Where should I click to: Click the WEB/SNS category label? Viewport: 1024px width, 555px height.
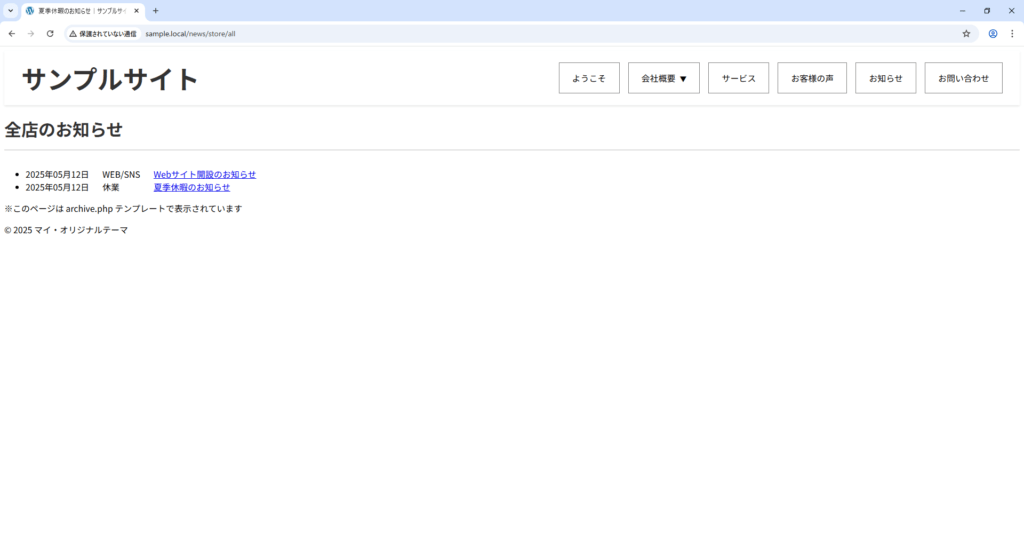coord(121,174)
